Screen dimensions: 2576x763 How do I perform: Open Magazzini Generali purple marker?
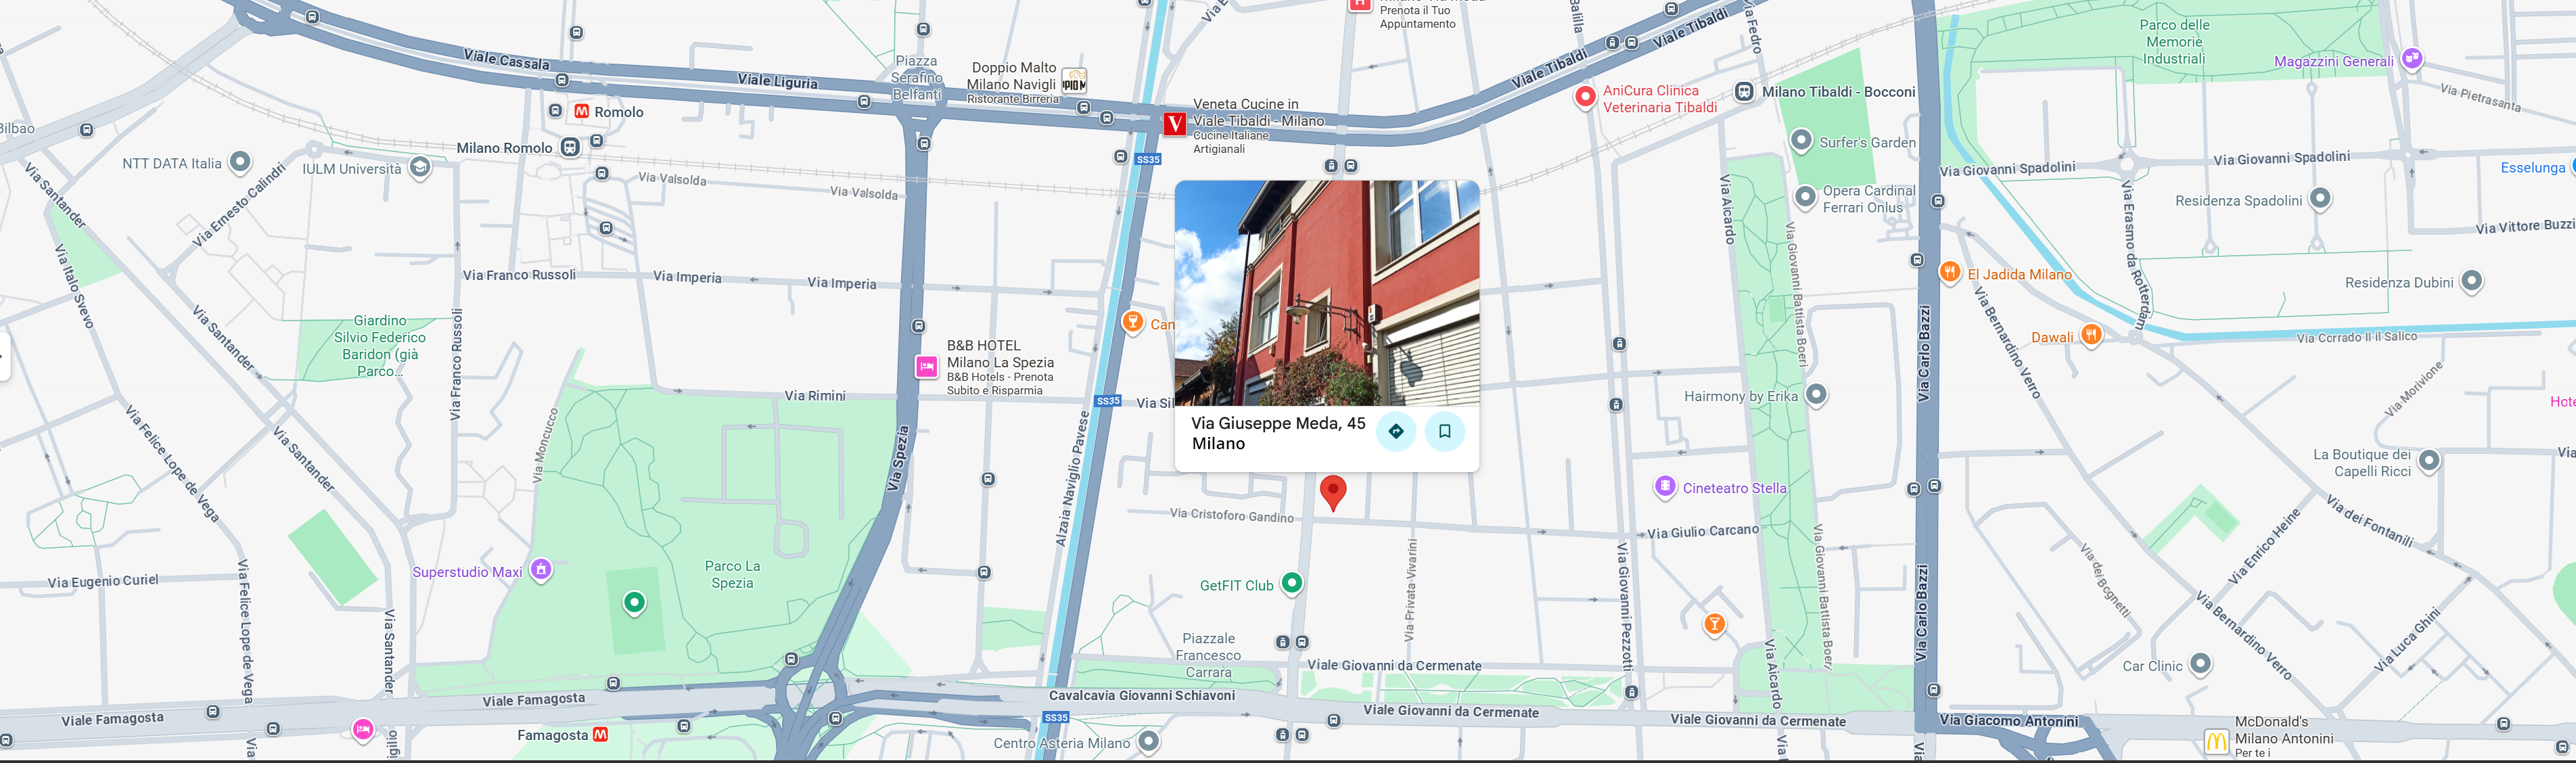(2412, 59)
